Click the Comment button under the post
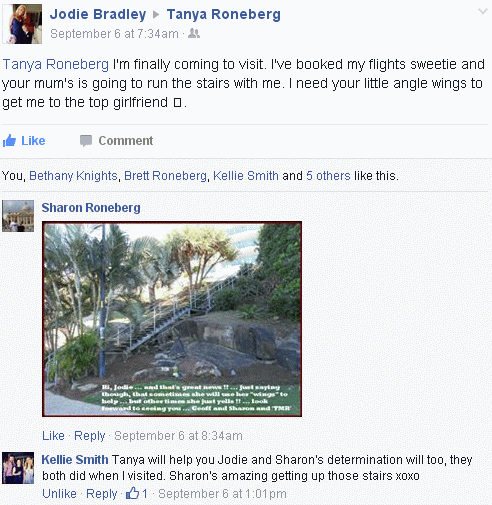This screenshot has width=492, height=505. click(x=117, y=141)
